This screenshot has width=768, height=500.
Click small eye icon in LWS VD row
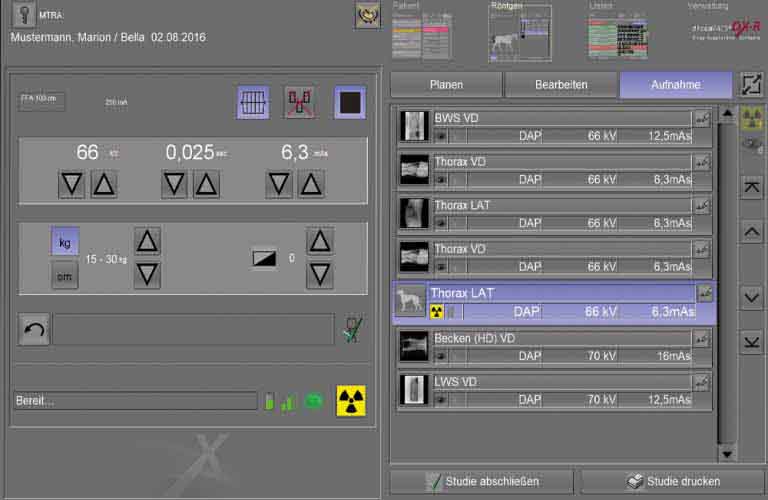pyautogui.click(x=441, y=400)
